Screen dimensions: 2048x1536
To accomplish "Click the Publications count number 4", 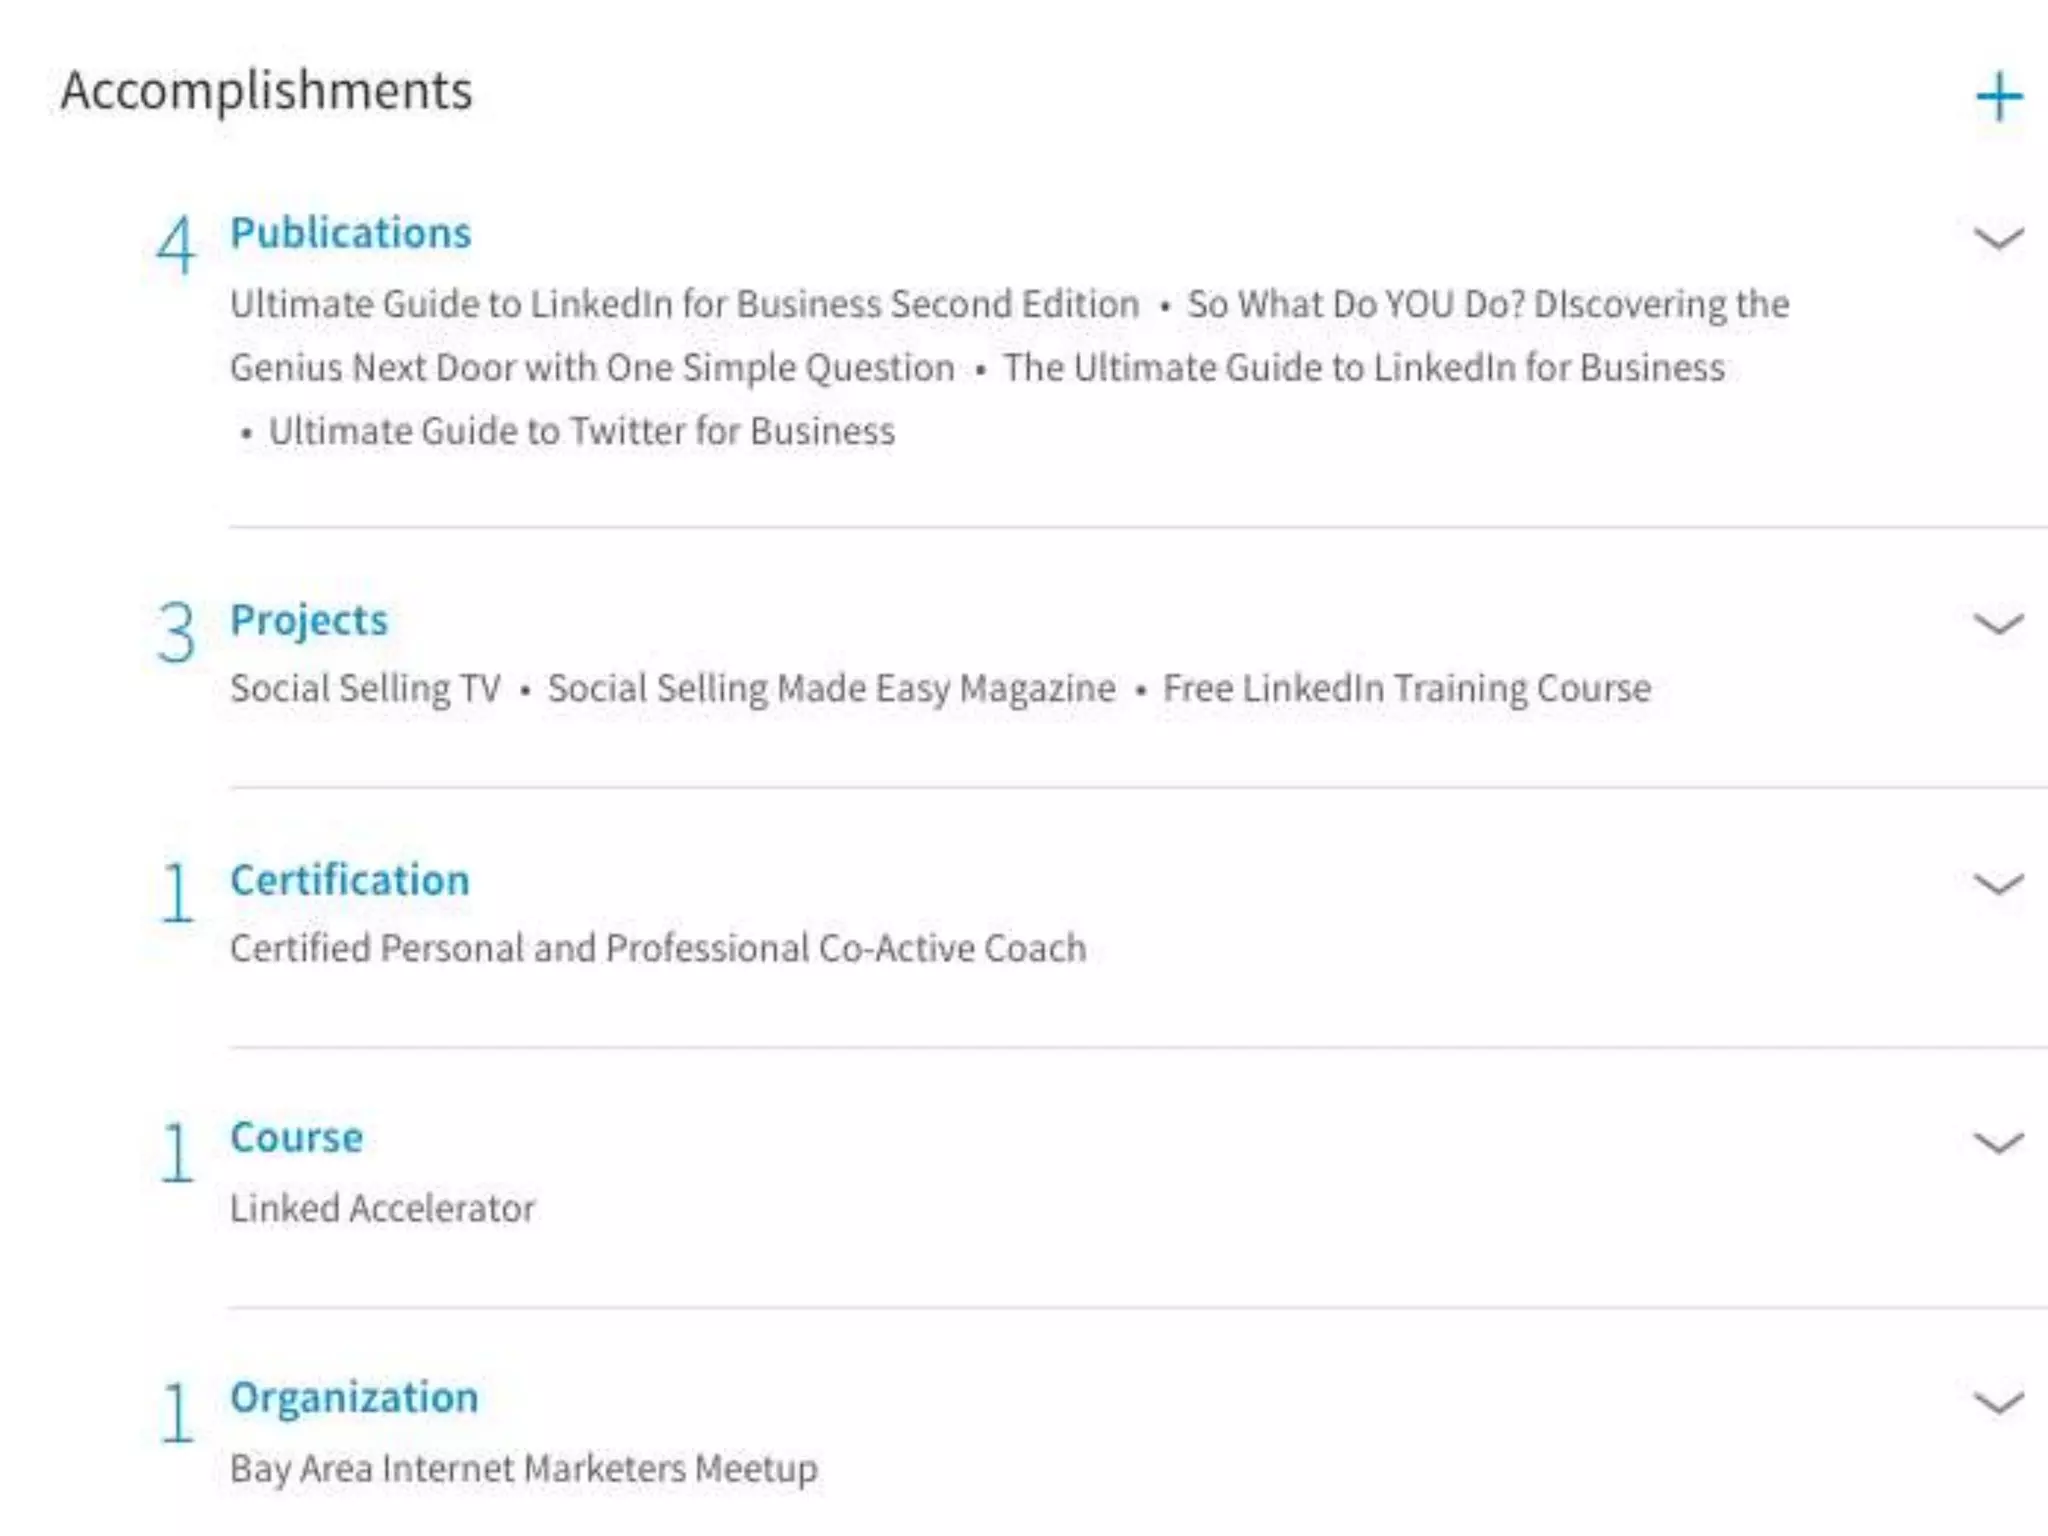I will click(x=176, y=246).
